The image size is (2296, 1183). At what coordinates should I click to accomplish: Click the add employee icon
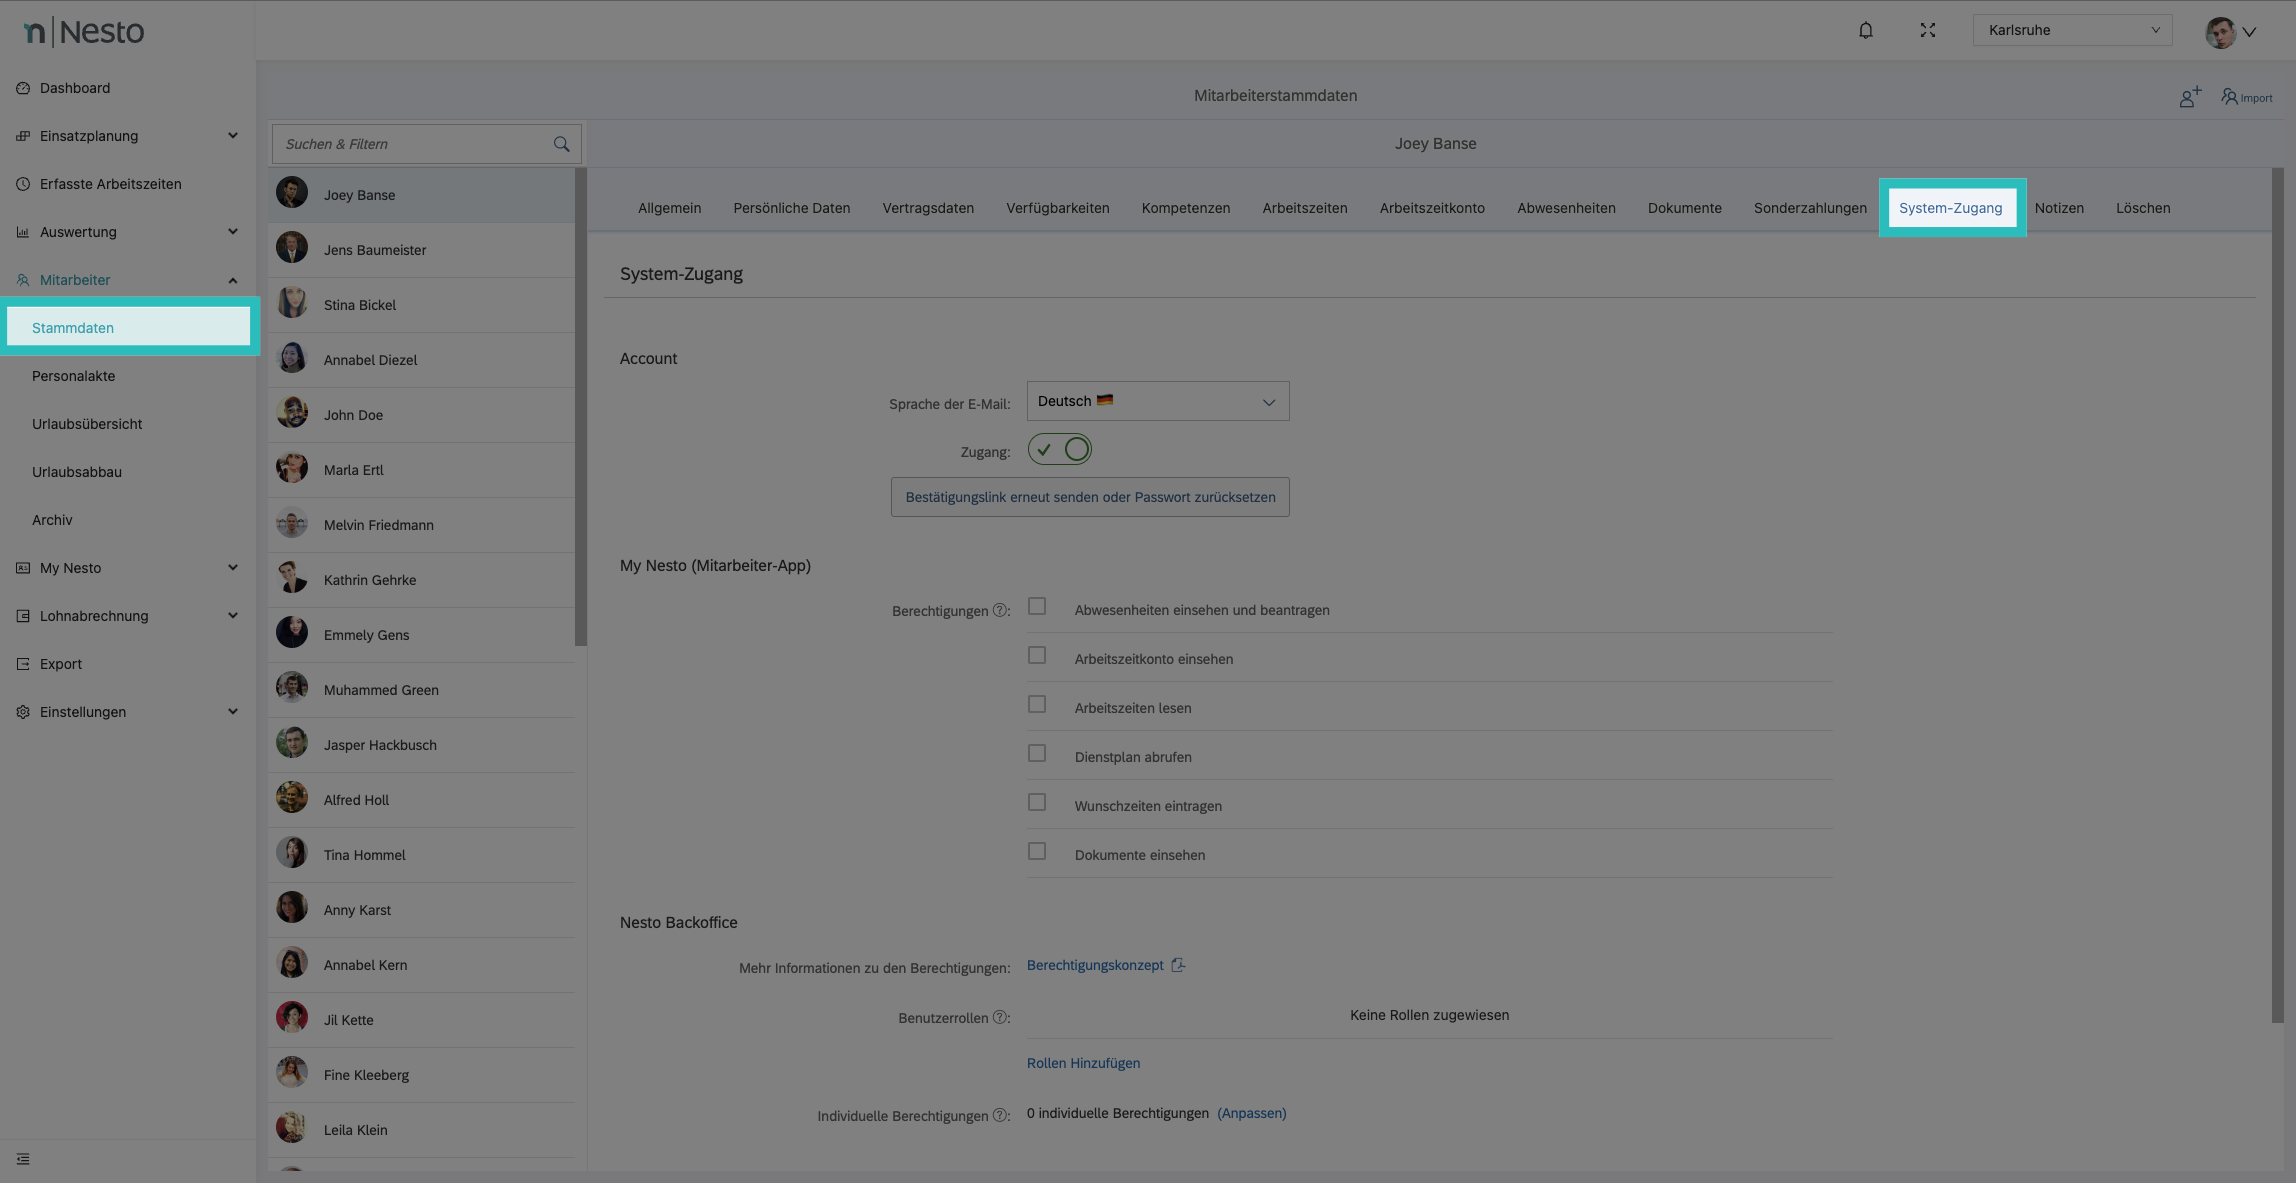[x=2190, y=97]
